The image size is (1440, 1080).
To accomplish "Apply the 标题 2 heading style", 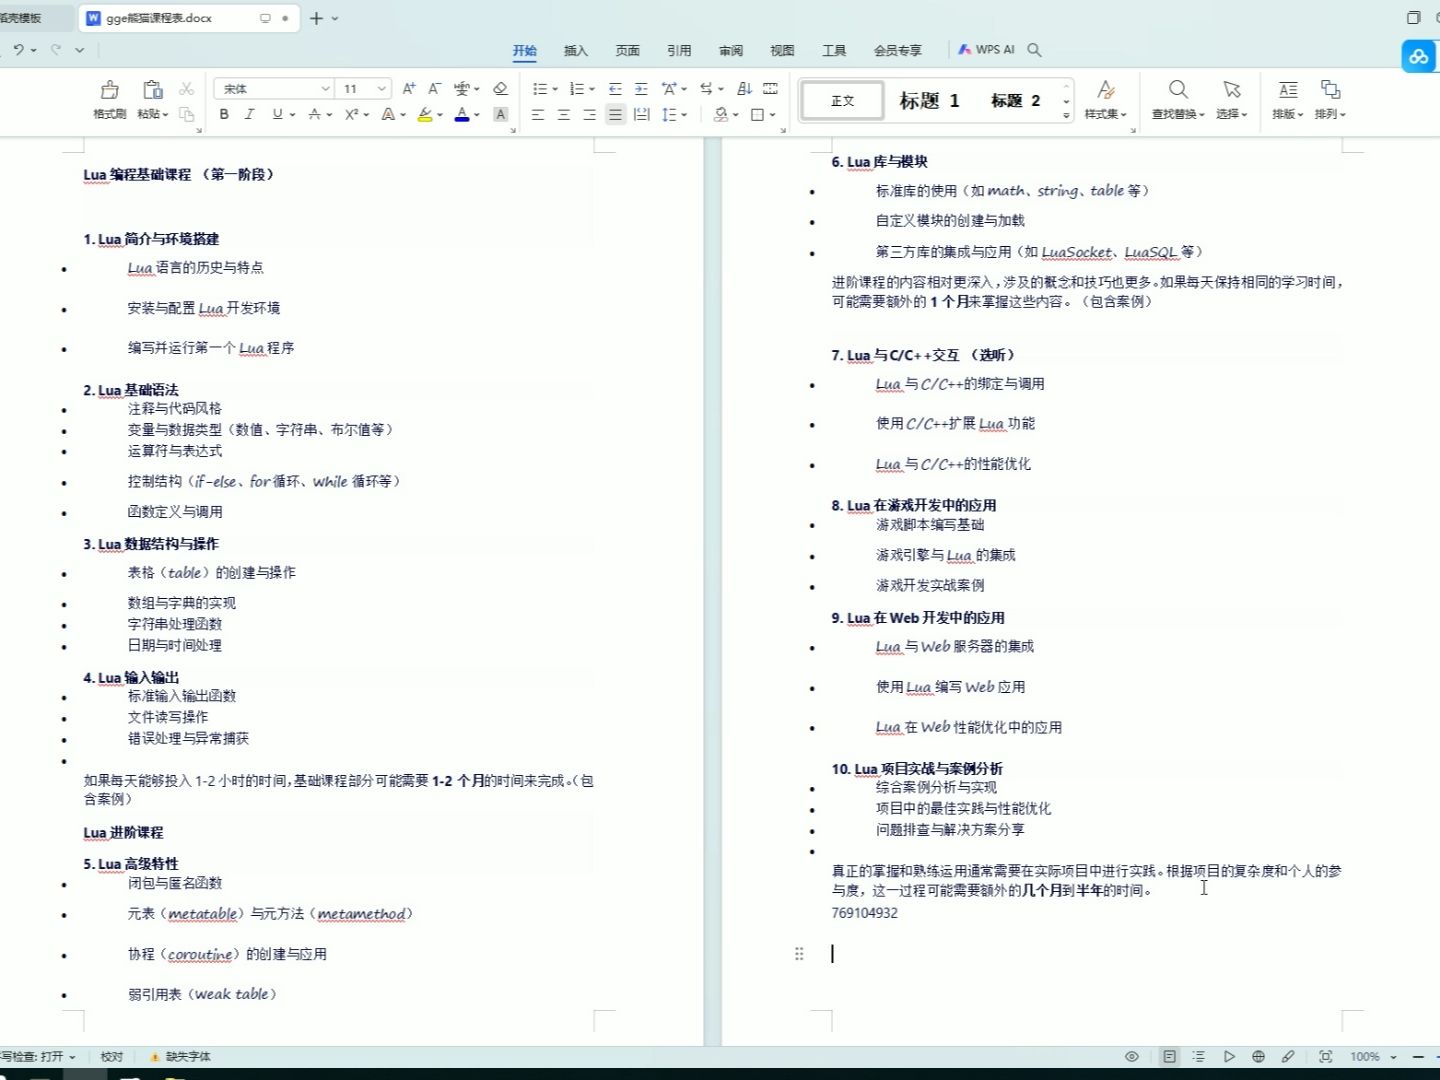I will 1015,100.
